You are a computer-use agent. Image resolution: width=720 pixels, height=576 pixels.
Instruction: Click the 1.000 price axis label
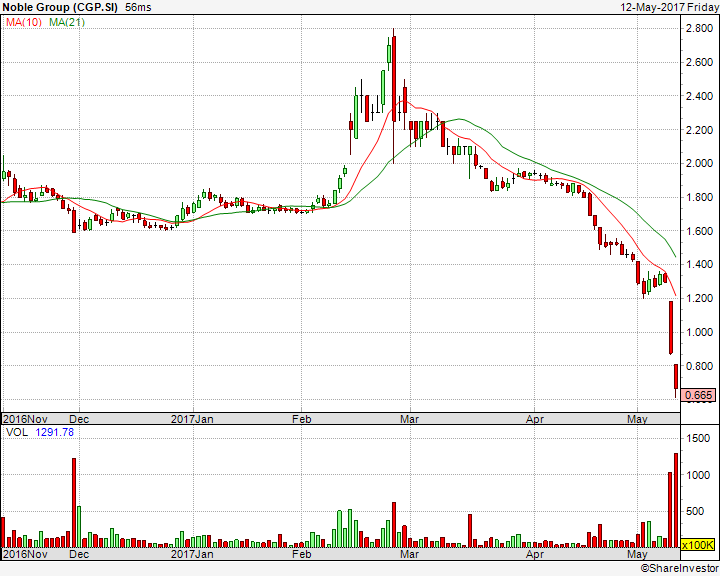pos(699,332)
